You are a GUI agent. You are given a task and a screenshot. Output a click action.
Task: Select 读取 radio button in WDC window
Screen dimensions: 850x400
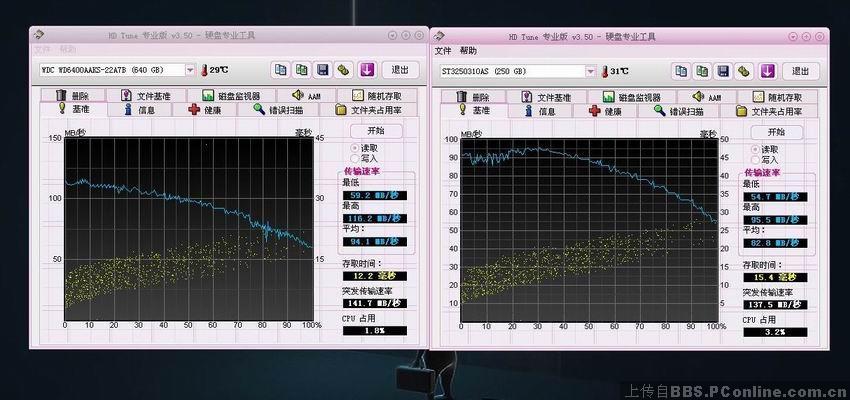coord(355,147)
